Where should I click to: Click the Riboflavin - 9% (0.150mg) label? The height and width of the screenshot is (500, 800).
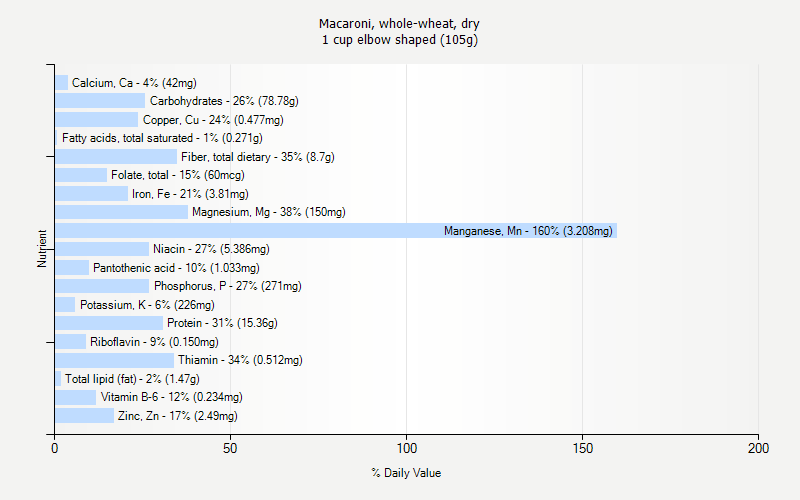click(x=155, y=342)
